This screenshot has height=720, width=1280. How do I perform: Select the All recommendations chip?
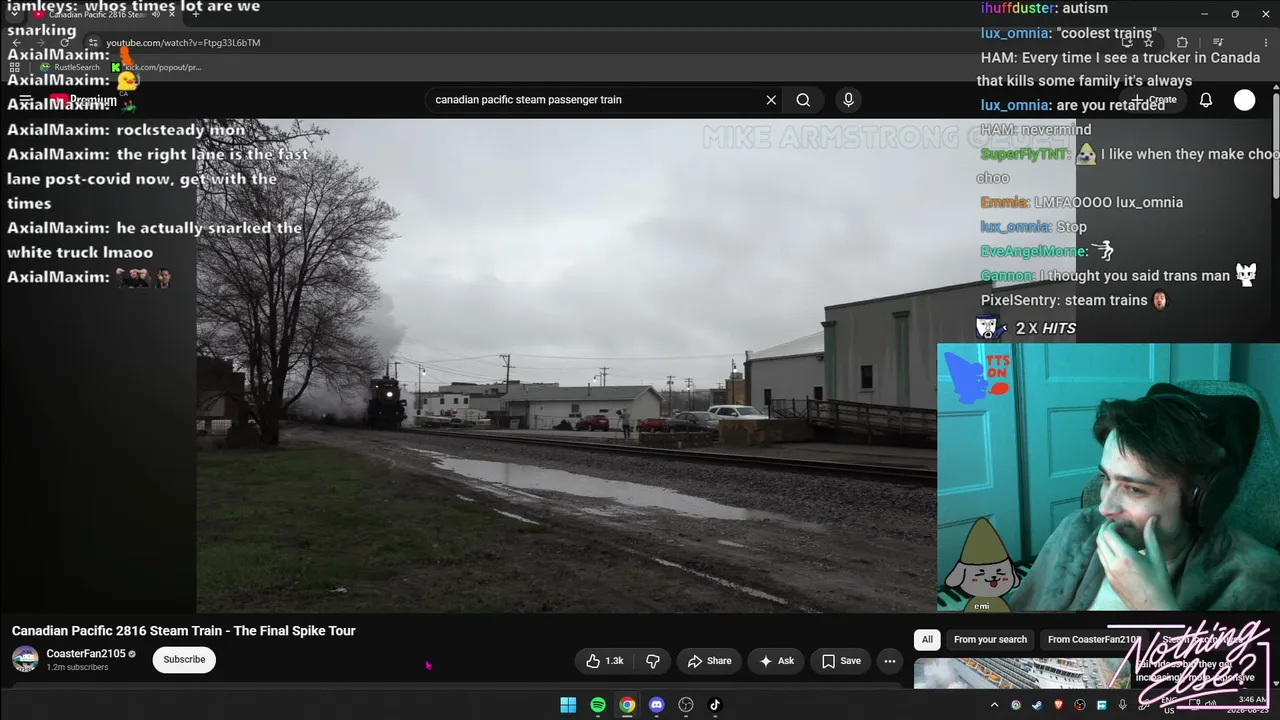pos(927,640)
